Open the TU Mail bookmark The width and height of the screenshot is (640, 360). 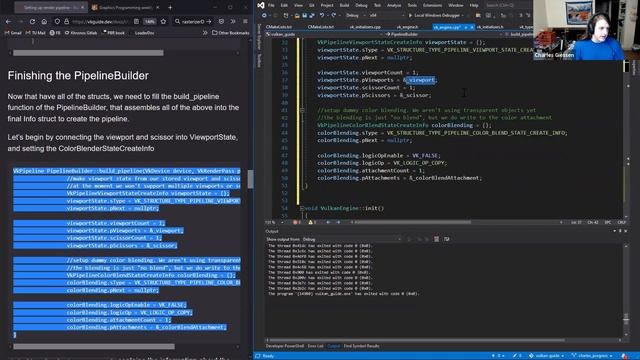(x=36, y=33)
